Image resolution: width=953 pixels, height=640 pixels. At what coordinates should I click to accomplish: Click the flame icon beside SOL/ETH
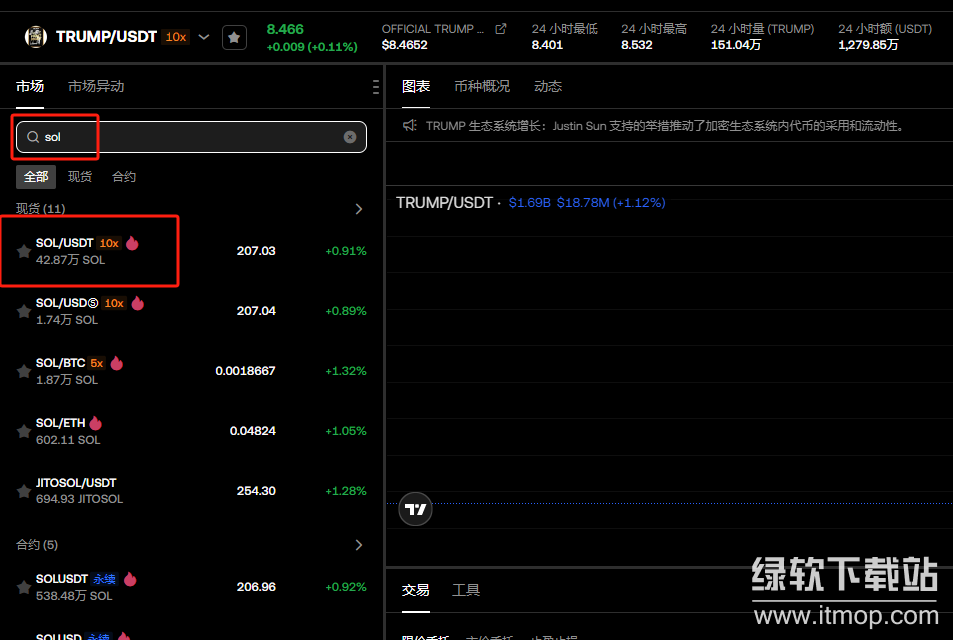(x=96, y=423)
